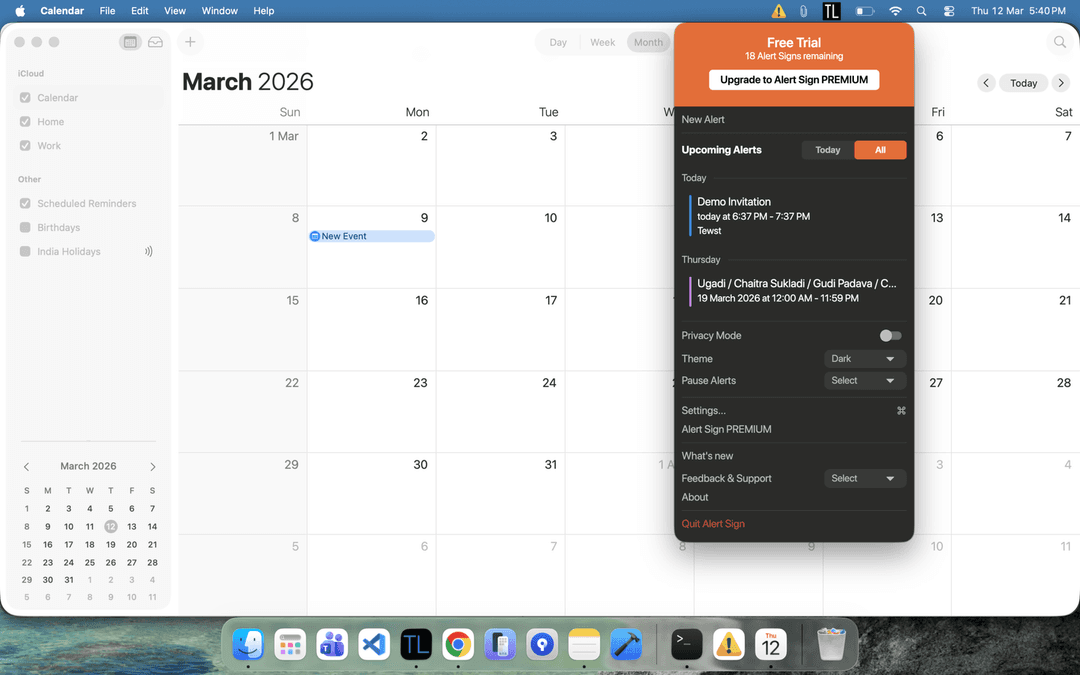This screenshot has width=1080, height=675.
Task: Open Finder from the Dock
Action: [248, 645]
